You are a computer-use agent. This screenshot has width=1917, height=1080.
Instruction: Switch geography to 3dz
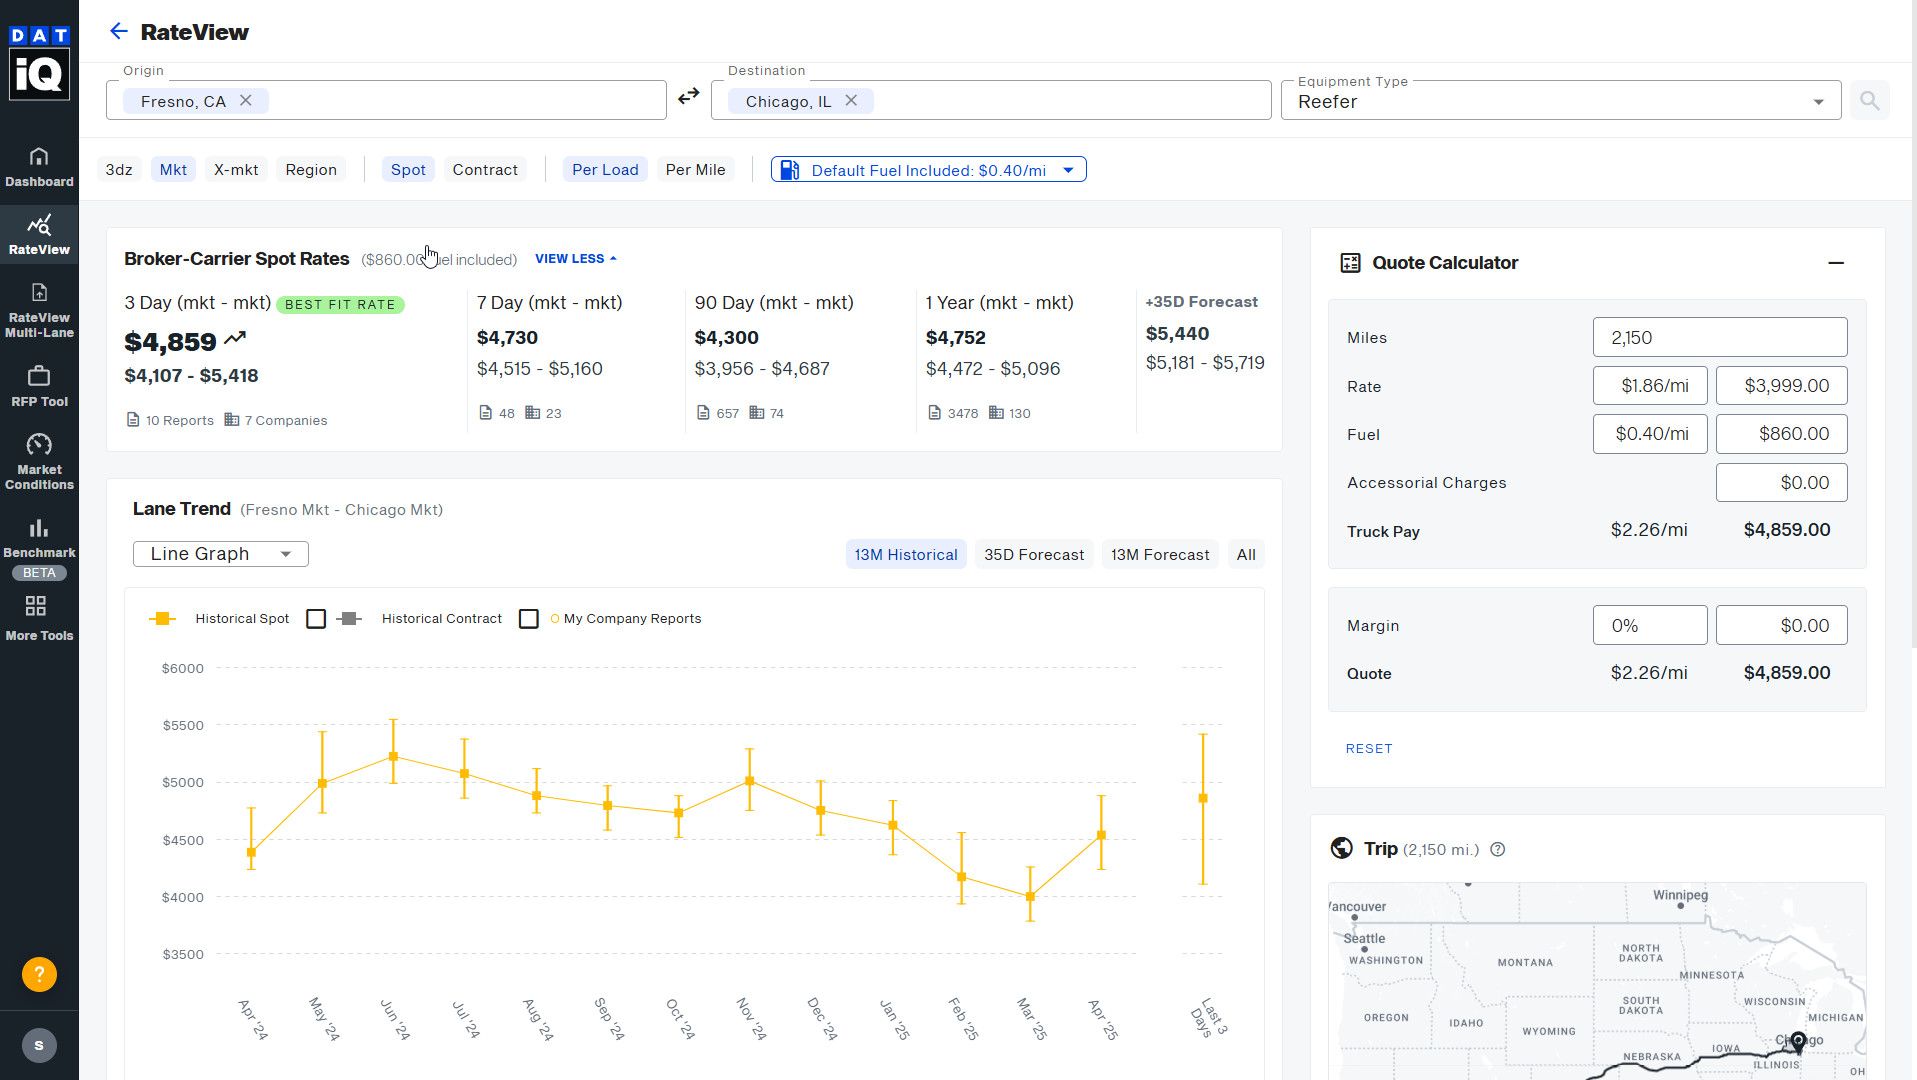coord(119,170)
